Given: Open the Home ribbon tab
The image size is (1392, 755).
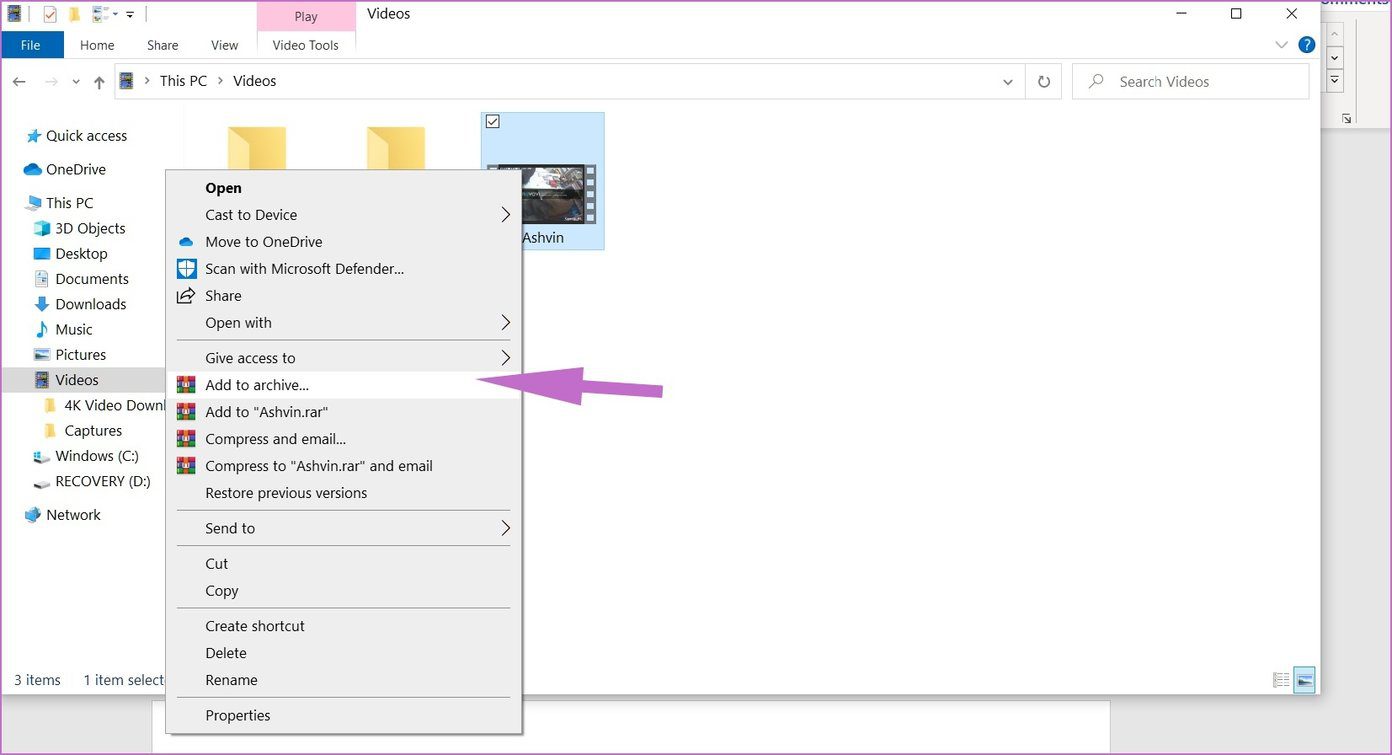Looking at the screenshot, I should pos(97,45).
